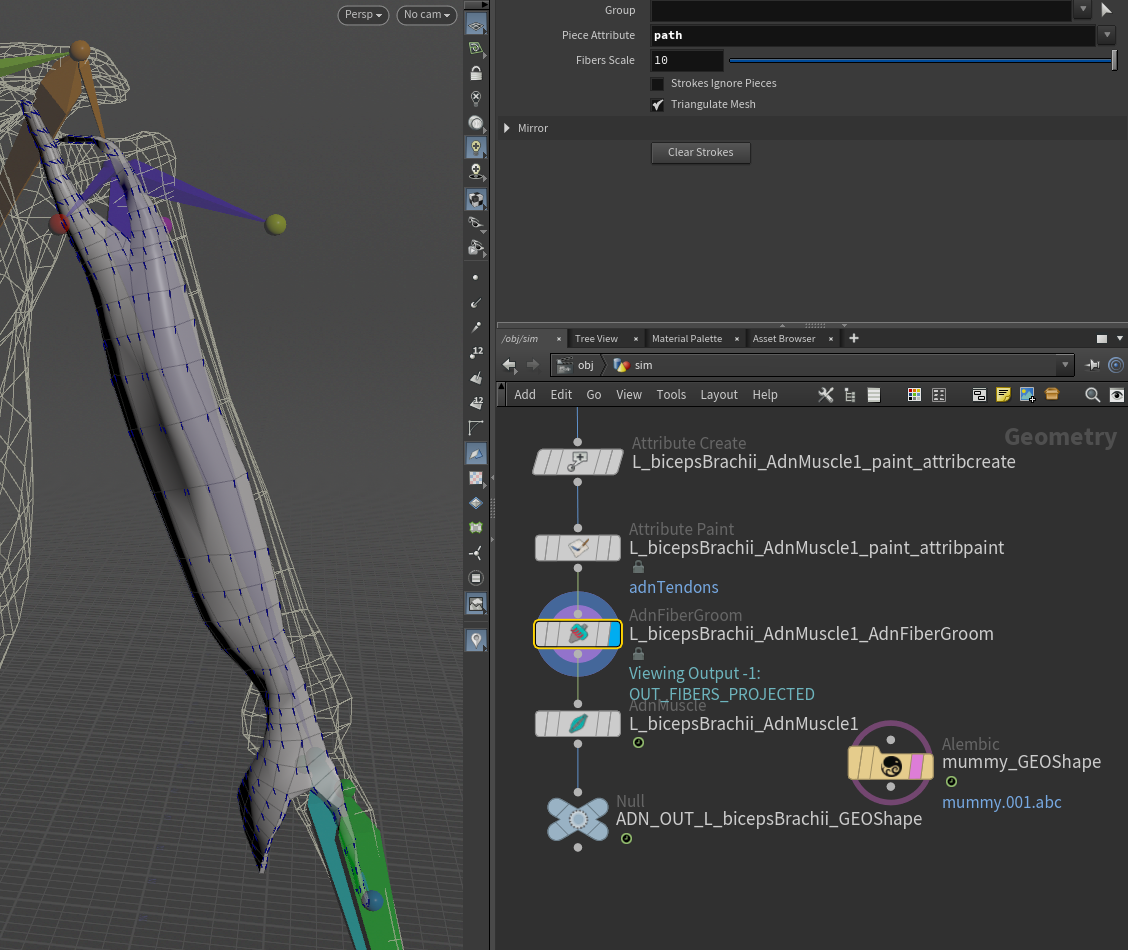Click the Fibers Scale slider track
Viewport: 1128px width, 950px height.
(x=920, y=61)
